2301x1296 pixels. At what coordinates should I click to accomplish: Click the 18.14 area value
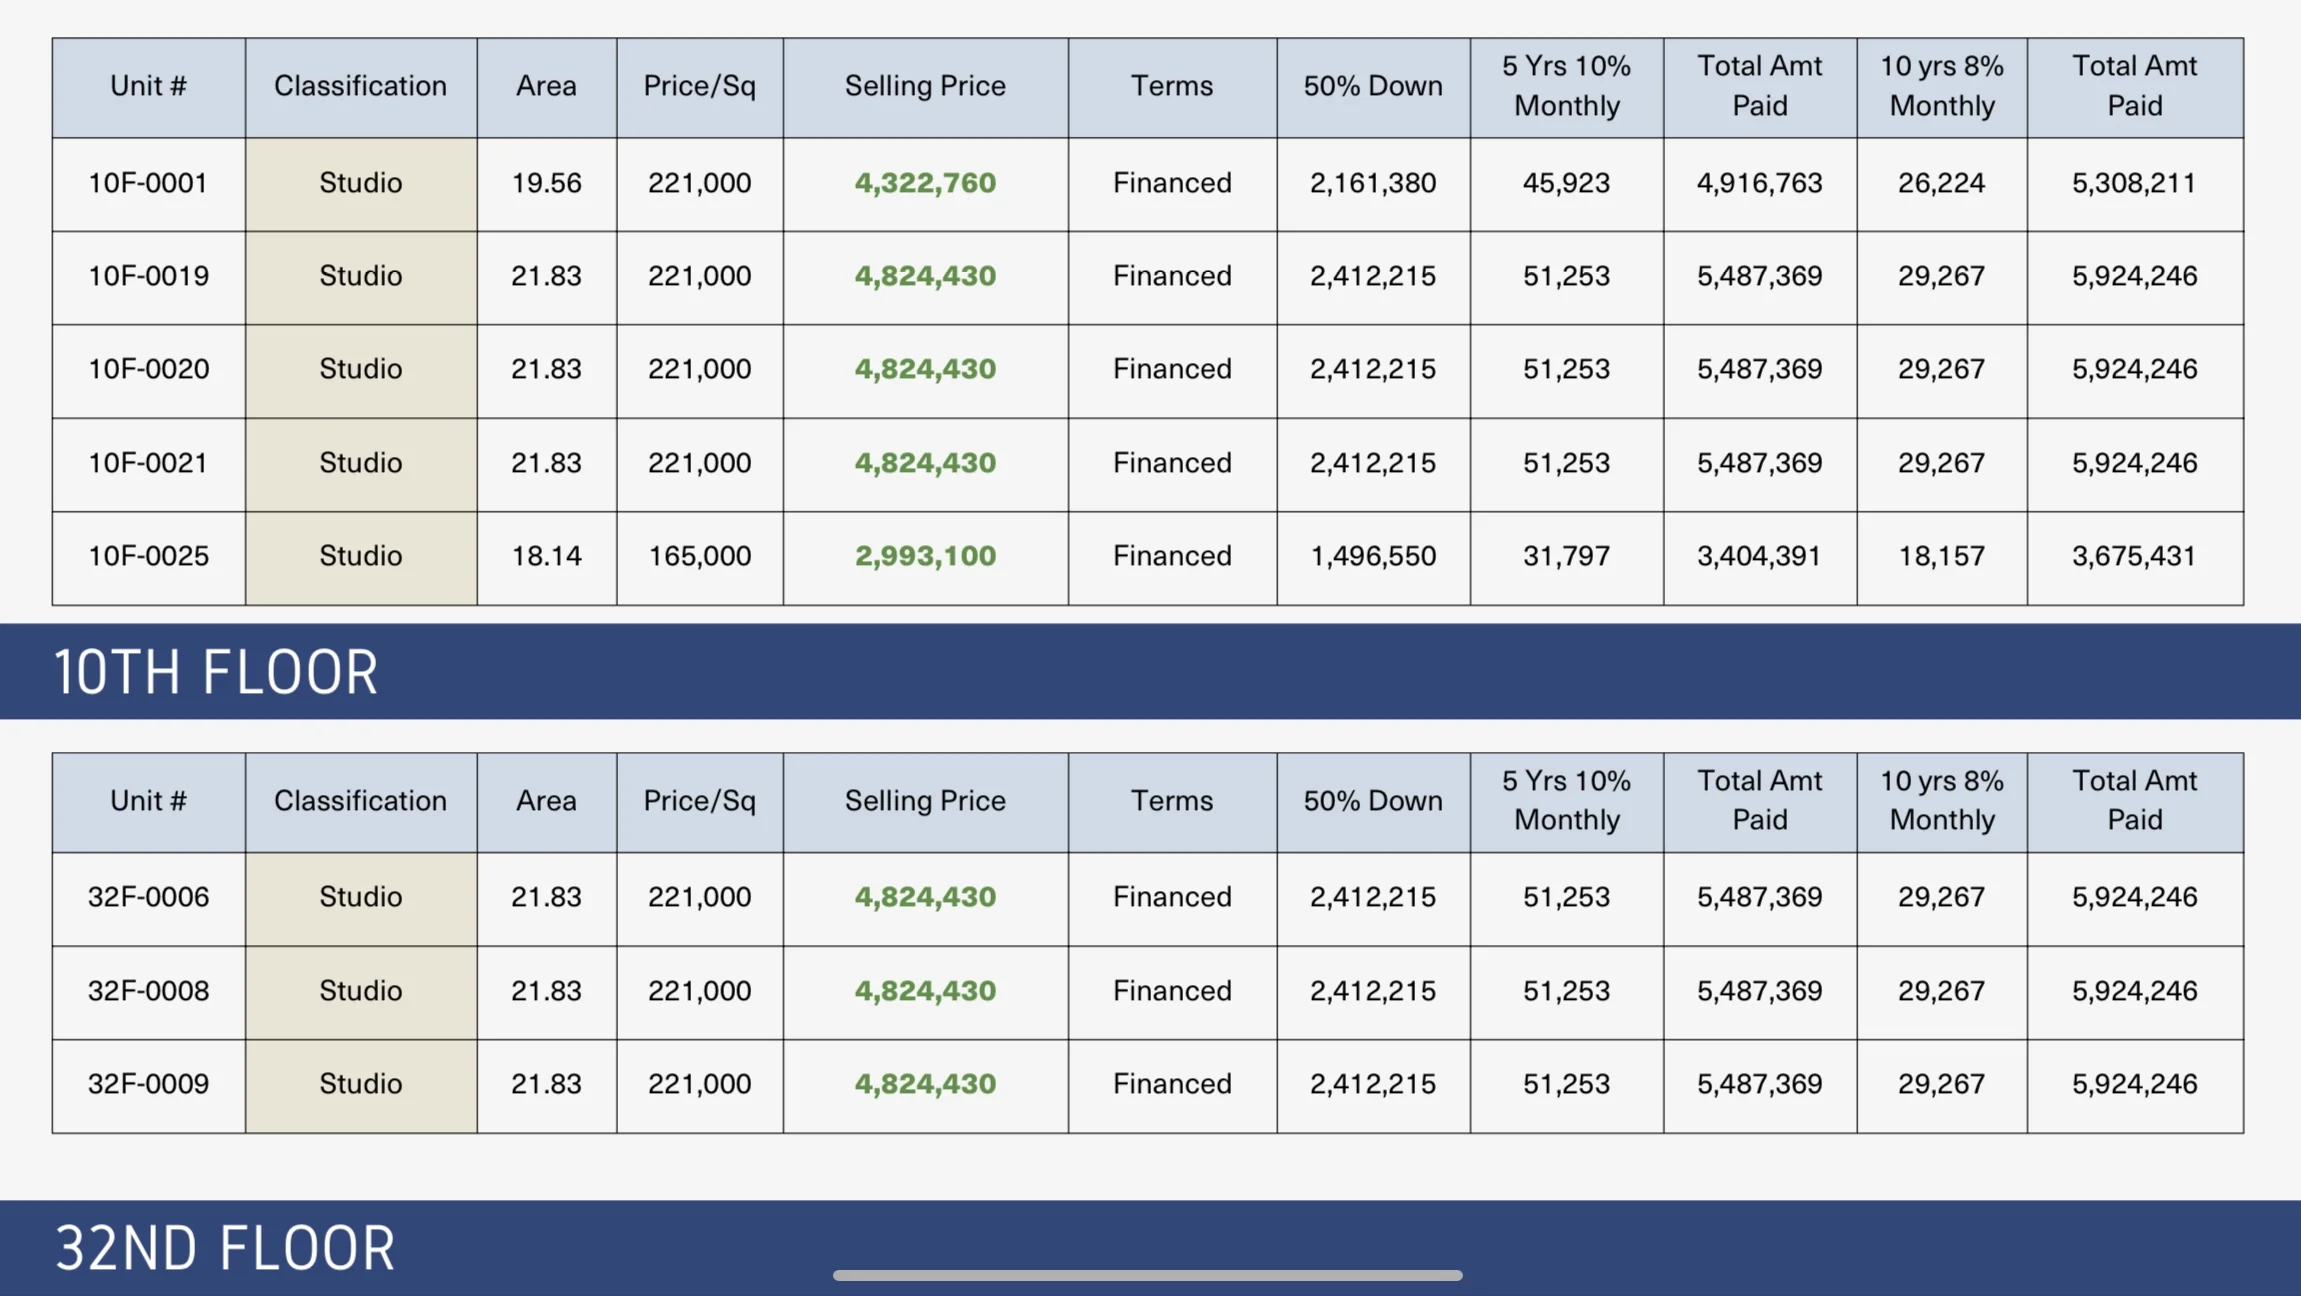pos(546,556)
